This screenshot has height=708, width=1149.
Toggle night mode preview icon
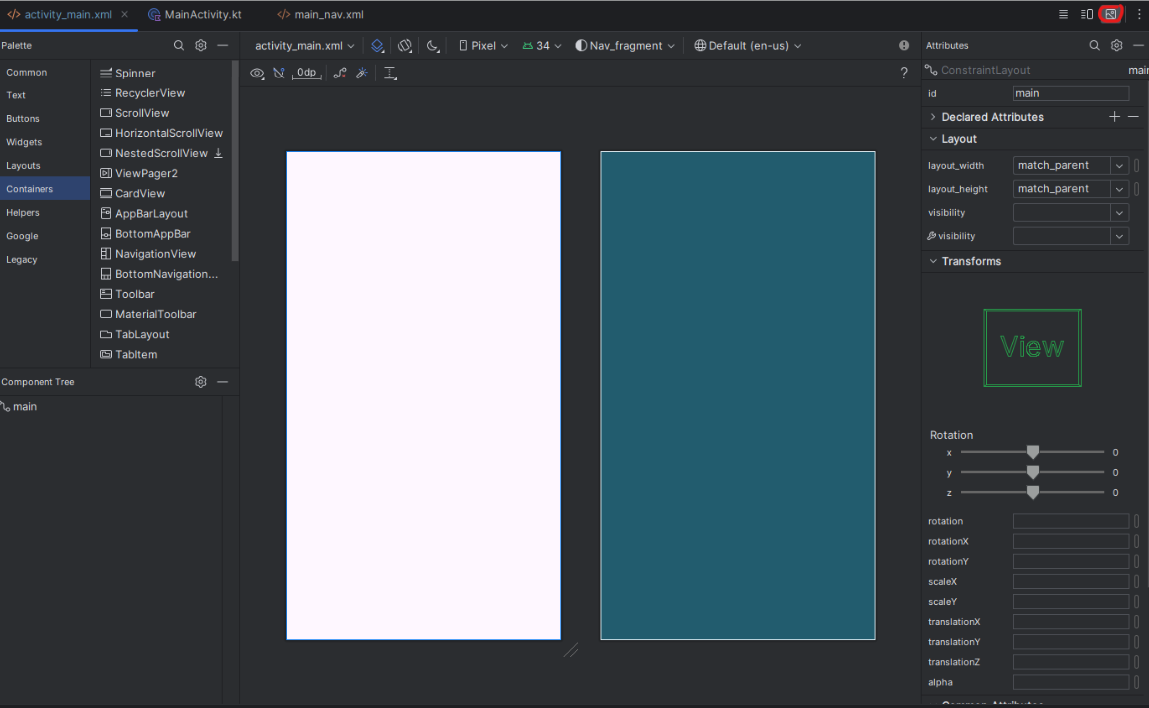pos(433,45)
